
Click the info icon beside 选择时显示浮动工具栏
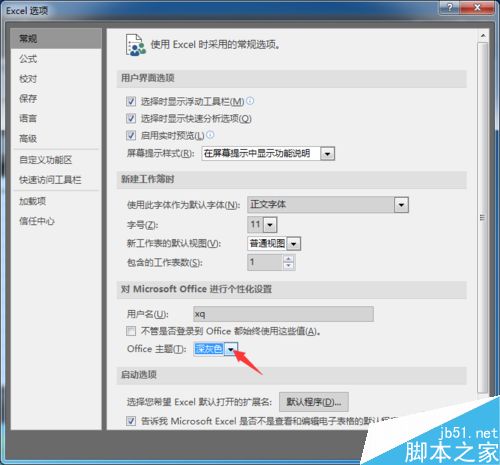(250, 101)
